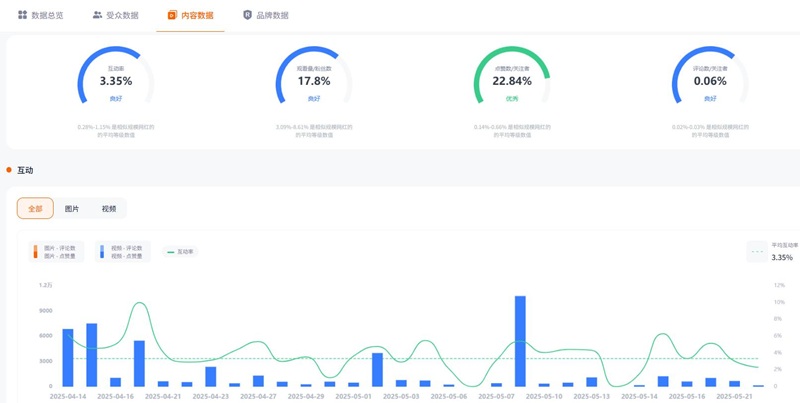Image resolution: width=800 pixels, height=403 pixels.
Task: Filter interactions by 视频
Action: (108, 209)
